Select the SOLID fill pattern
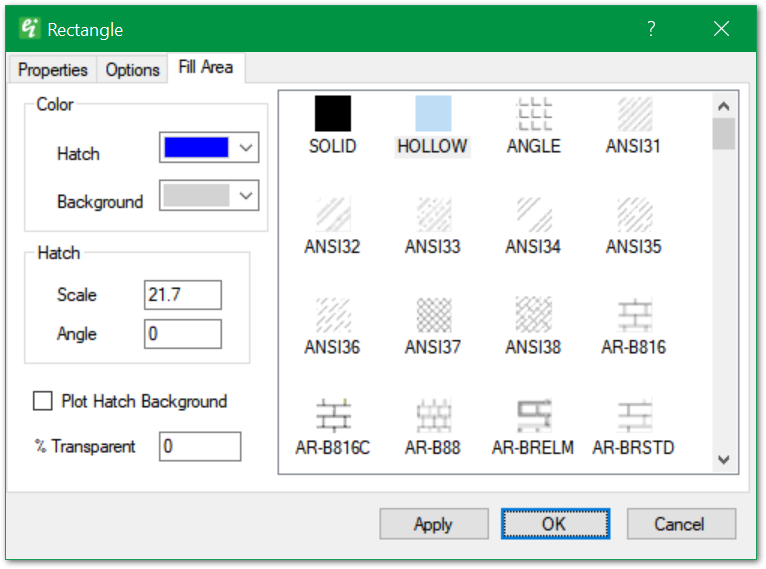 [333, 125]
